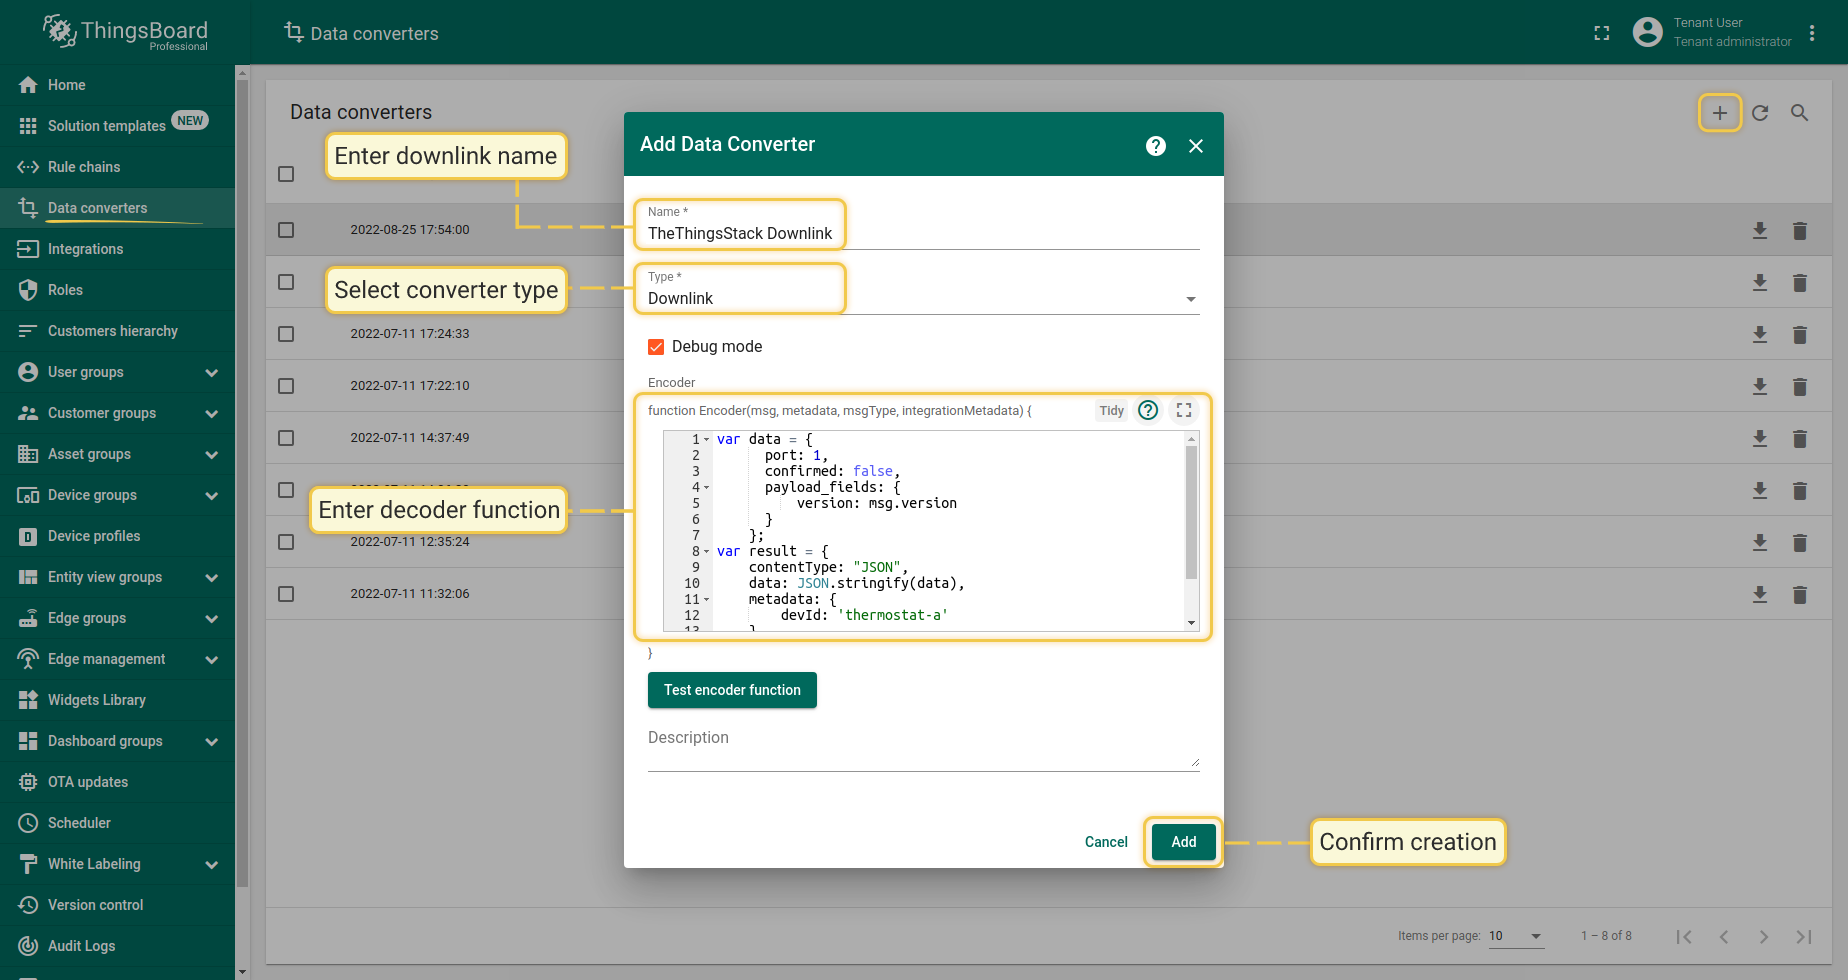Close the Add Data Converter dialog
This screenshot has width=1848, height=980.
coord(1196,146)
